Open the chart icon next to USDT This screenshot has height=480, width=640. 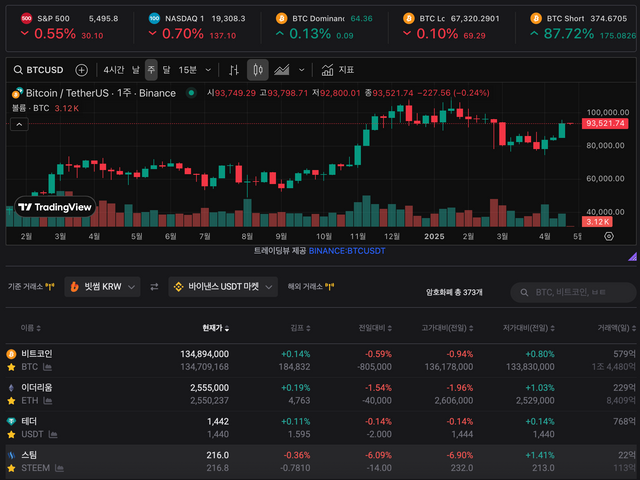53,434
